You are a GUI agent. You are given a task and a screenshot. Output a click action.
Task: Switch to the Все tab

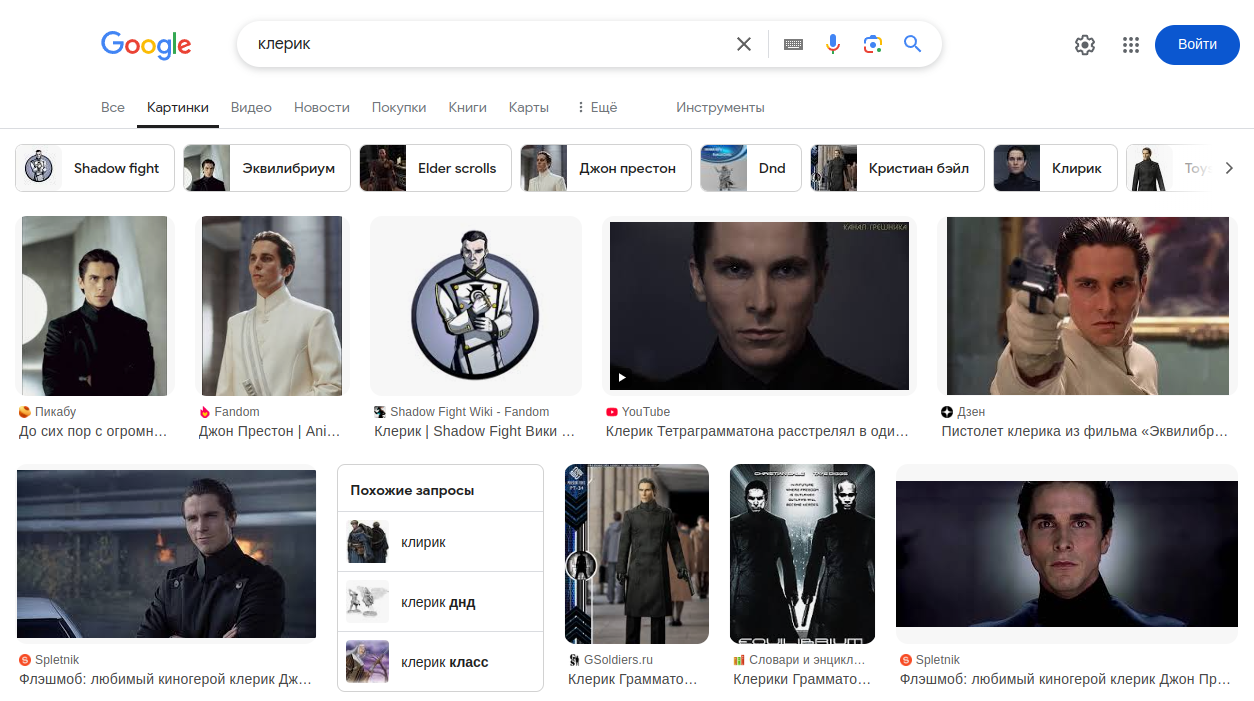tap(113, 107)
